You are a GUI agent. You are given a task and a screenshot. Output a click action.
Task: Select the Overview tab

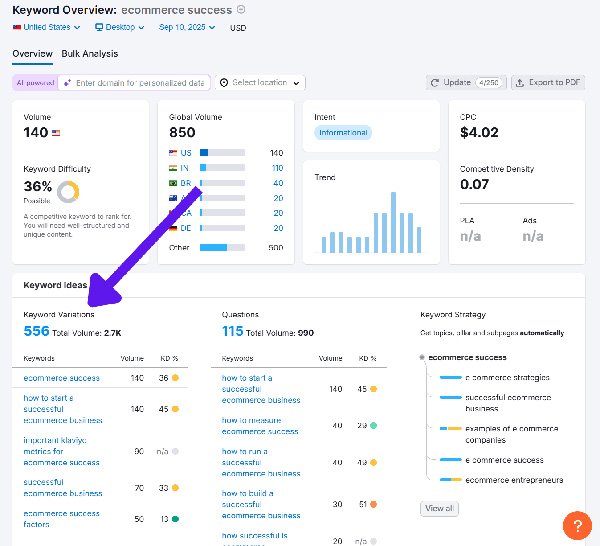click(32, 54)
